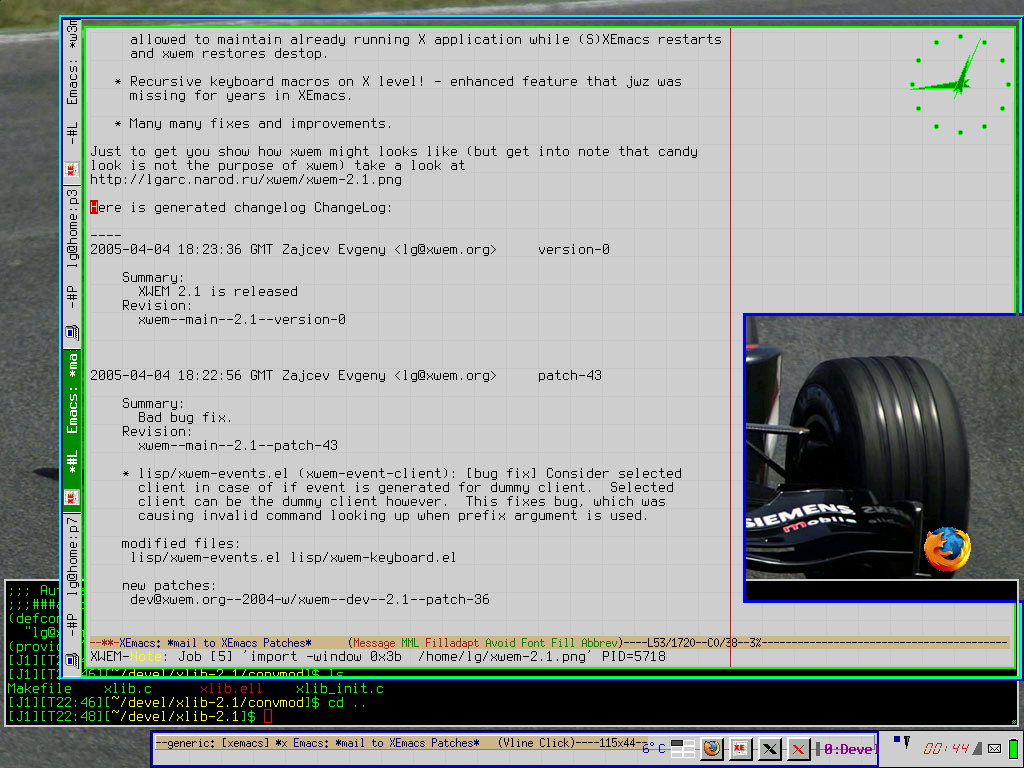Click the green battery level indicator

tap(1014, 748)
